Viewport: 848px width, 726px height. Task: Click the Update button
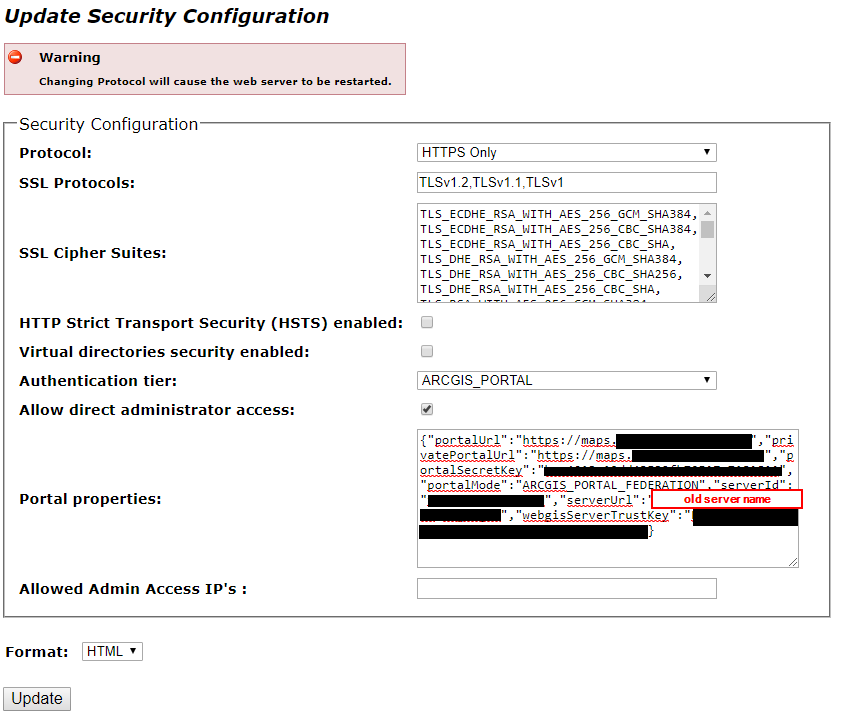37,698
